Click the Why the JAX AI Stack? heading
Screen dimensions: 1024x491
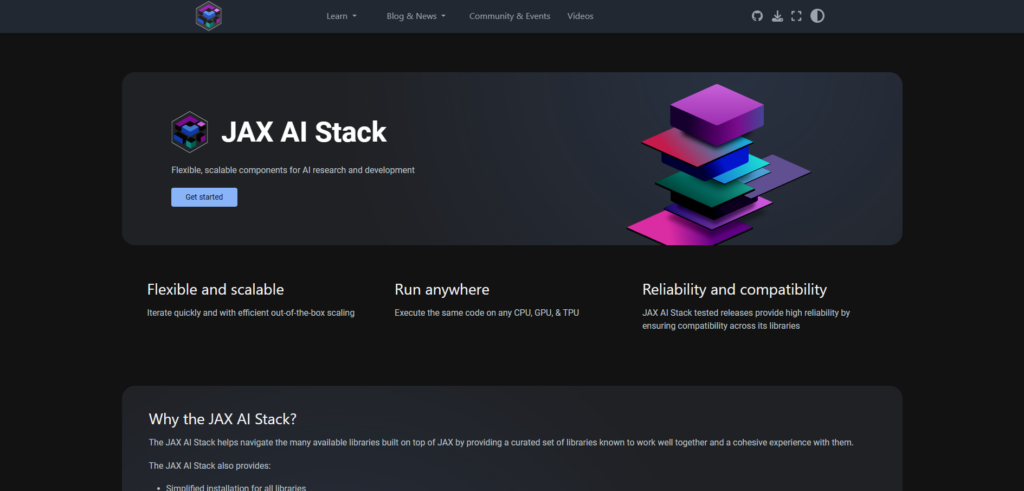click(x=223, y=419)
